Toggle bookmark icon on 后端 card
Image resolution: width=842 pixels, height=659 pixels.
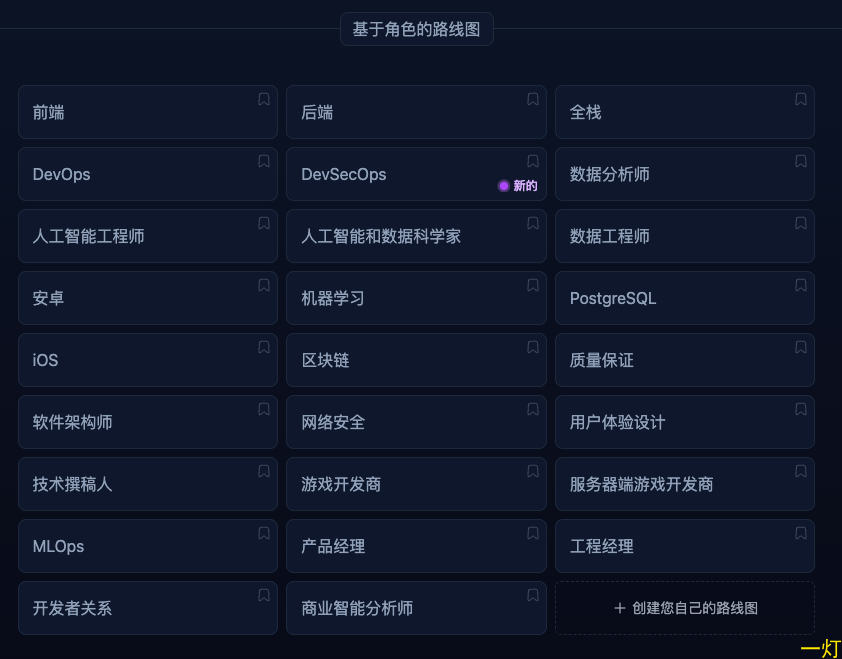pyautogui.click(x=533, y=99)
